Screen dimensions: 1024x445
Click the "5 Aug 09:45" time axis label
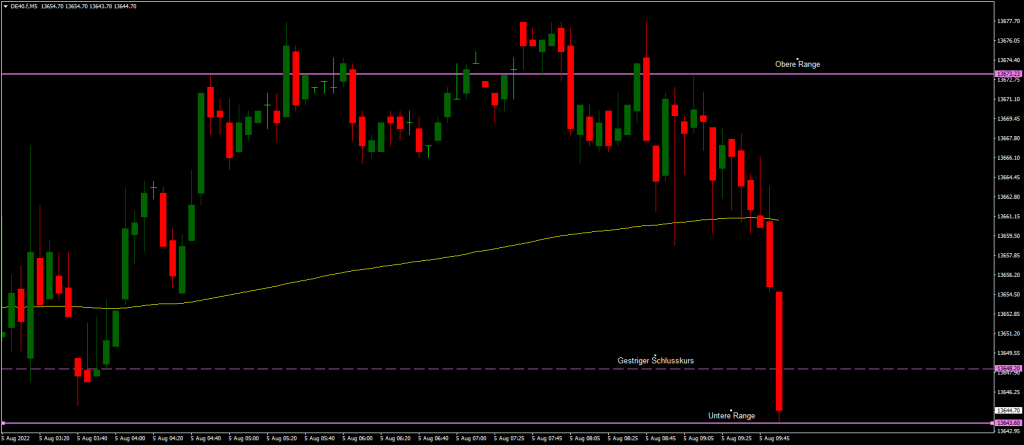(x=775, y=438)
